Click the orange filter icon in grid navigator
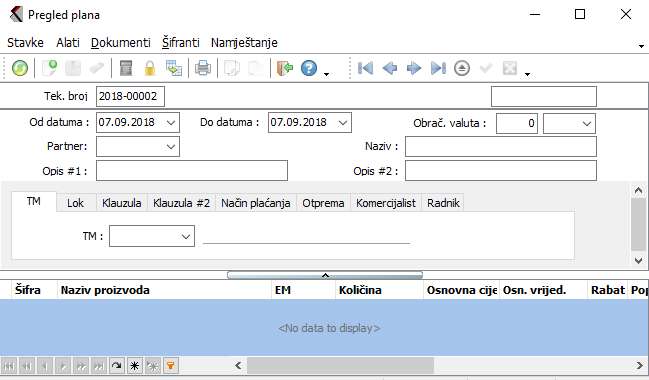The image size is (649, 380). (171, 366)
